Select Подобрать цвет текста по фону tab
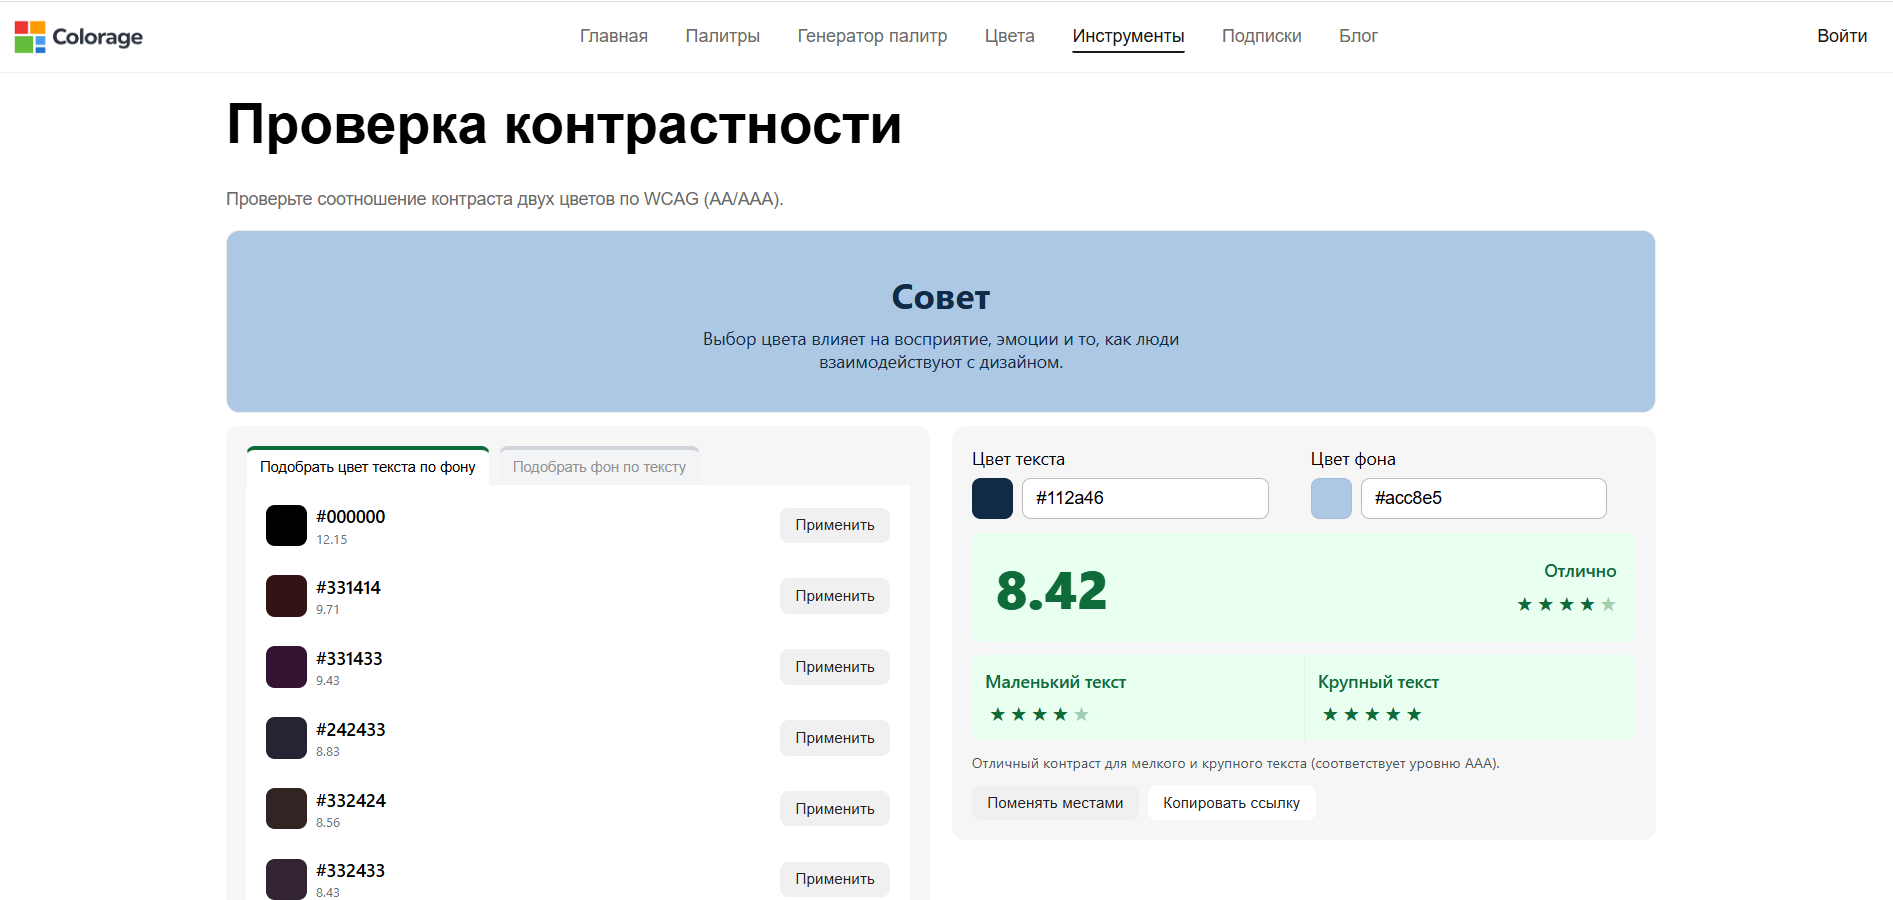The height and width of the screenshot is (900, 1893). pos(367,467)
